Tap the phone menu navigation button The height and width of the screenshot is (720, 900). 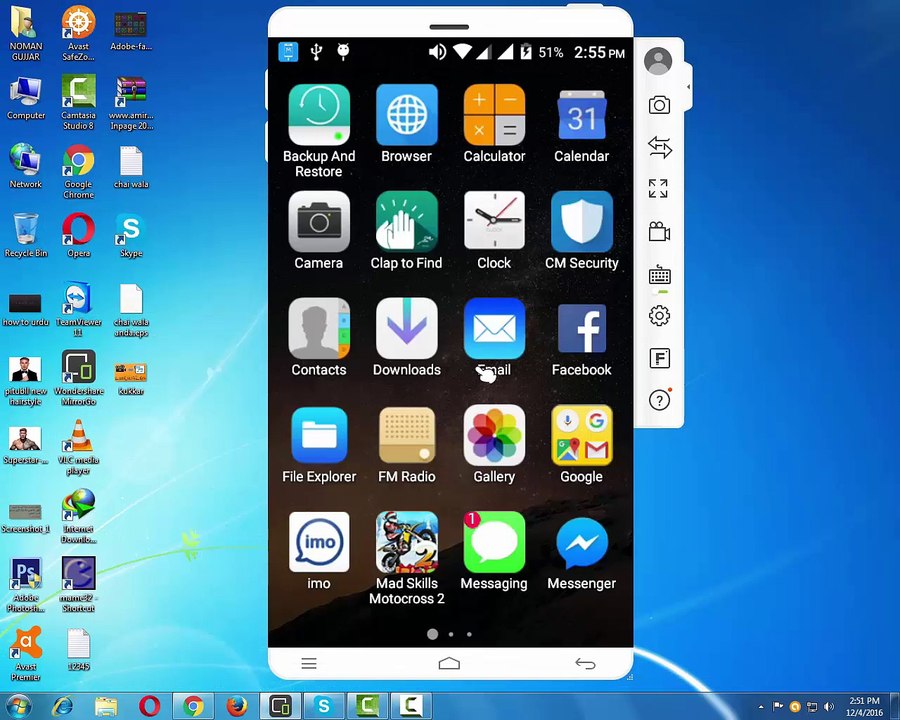309,664
